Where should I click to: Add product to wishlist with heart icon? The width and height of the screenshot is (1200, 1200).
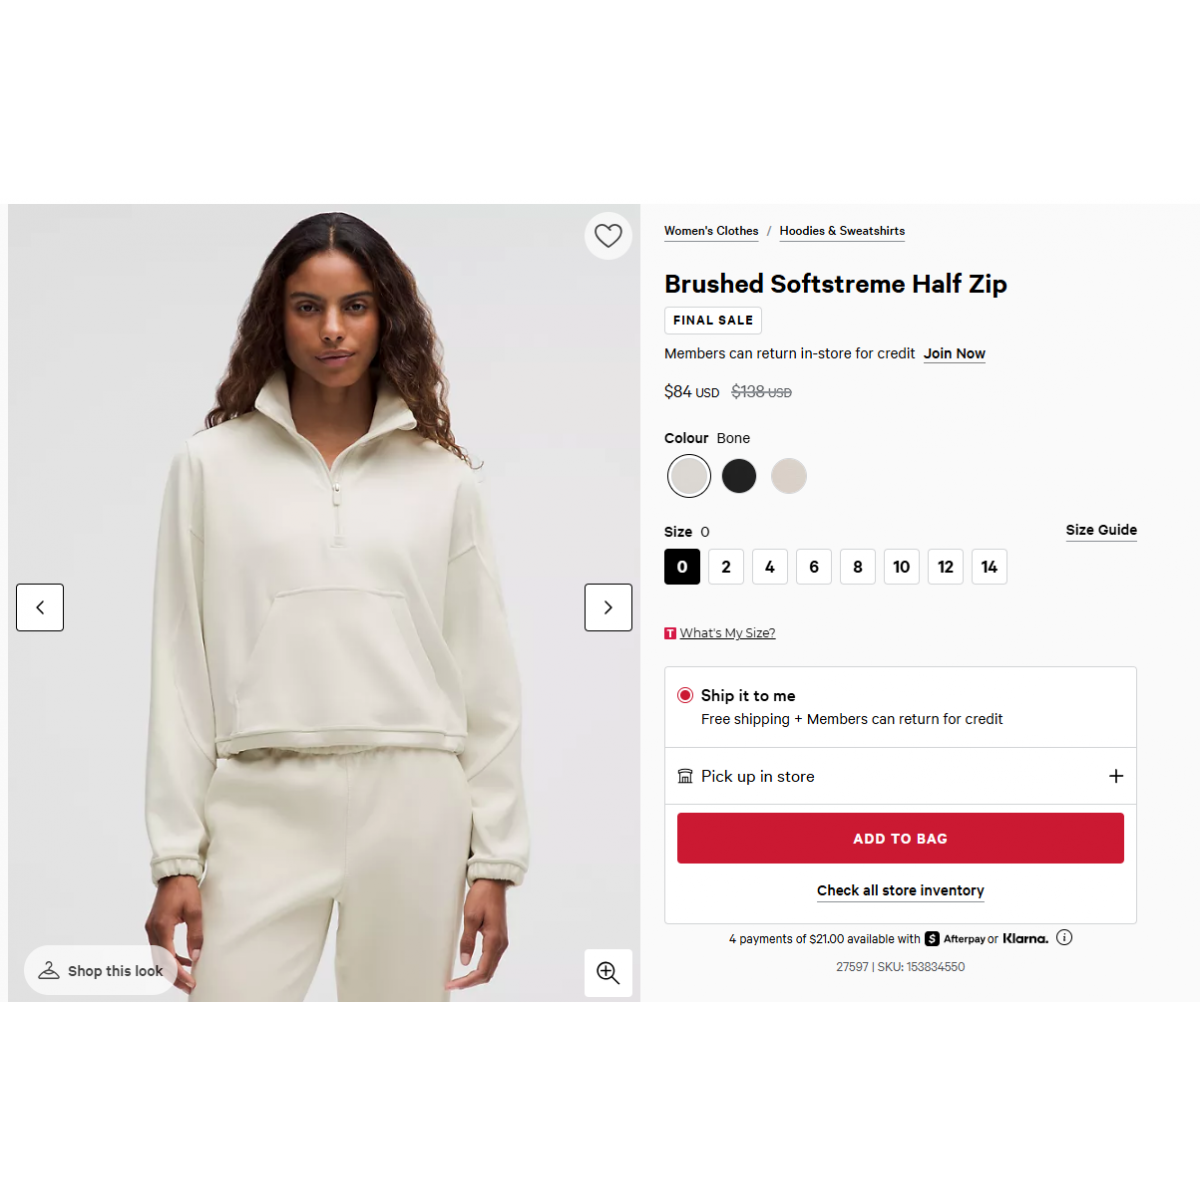coord(608,236)
